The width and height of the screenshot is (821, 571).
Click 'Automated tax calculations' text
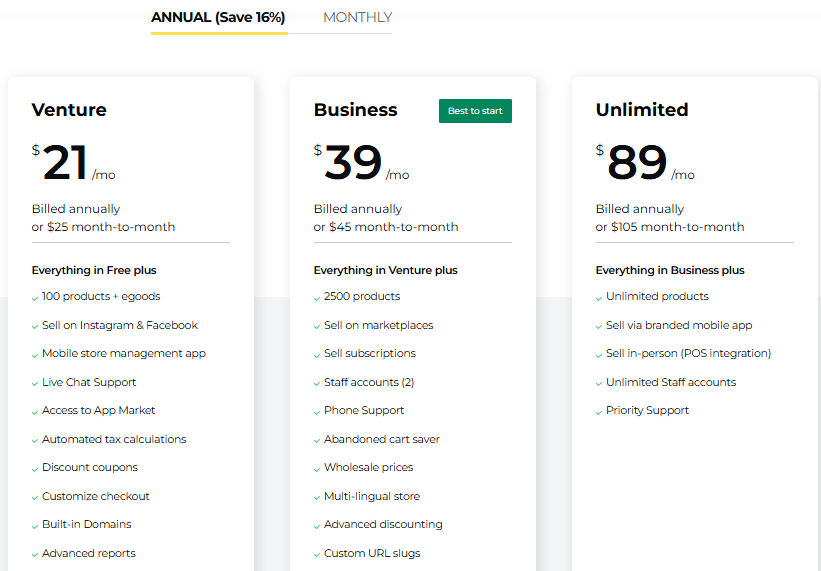click(x=114, y=439)
